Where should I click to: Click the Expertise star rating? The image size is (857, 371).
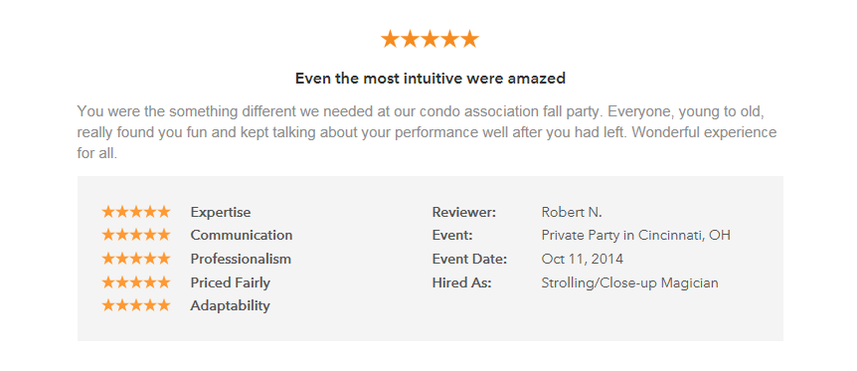136,212
